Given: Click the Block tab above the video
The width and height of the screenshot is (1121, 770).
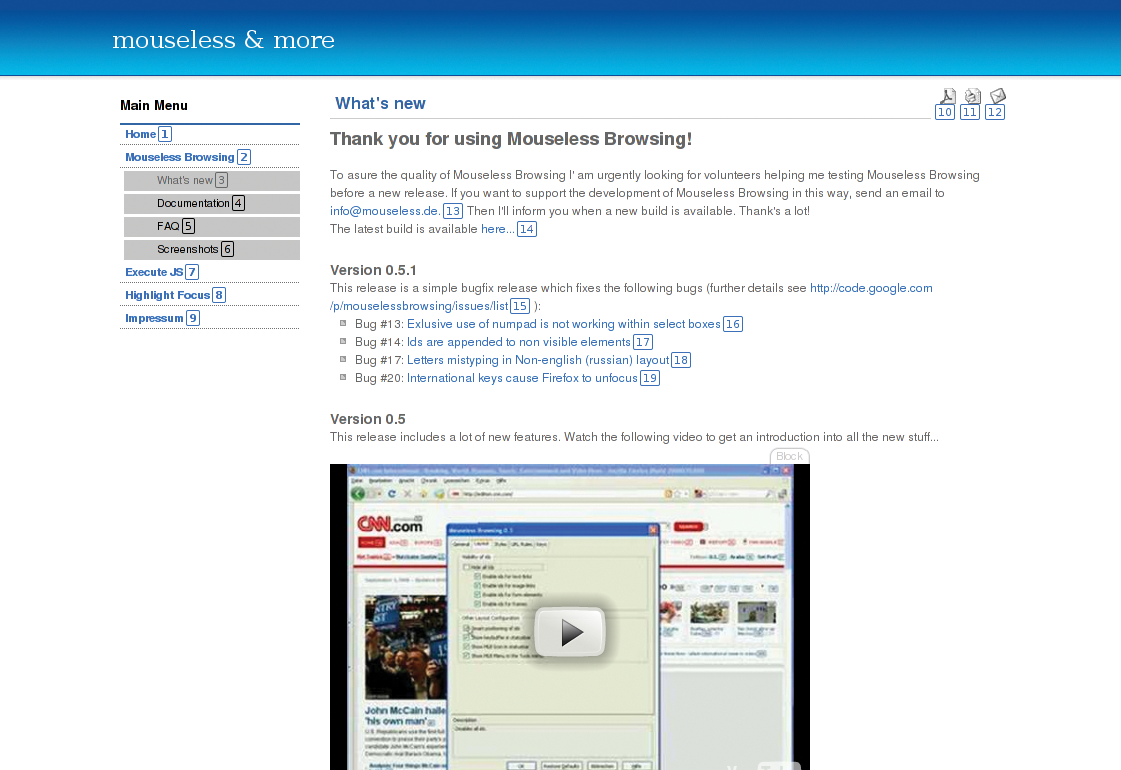Looking at the screenshot, I should [x=789, y=456].
